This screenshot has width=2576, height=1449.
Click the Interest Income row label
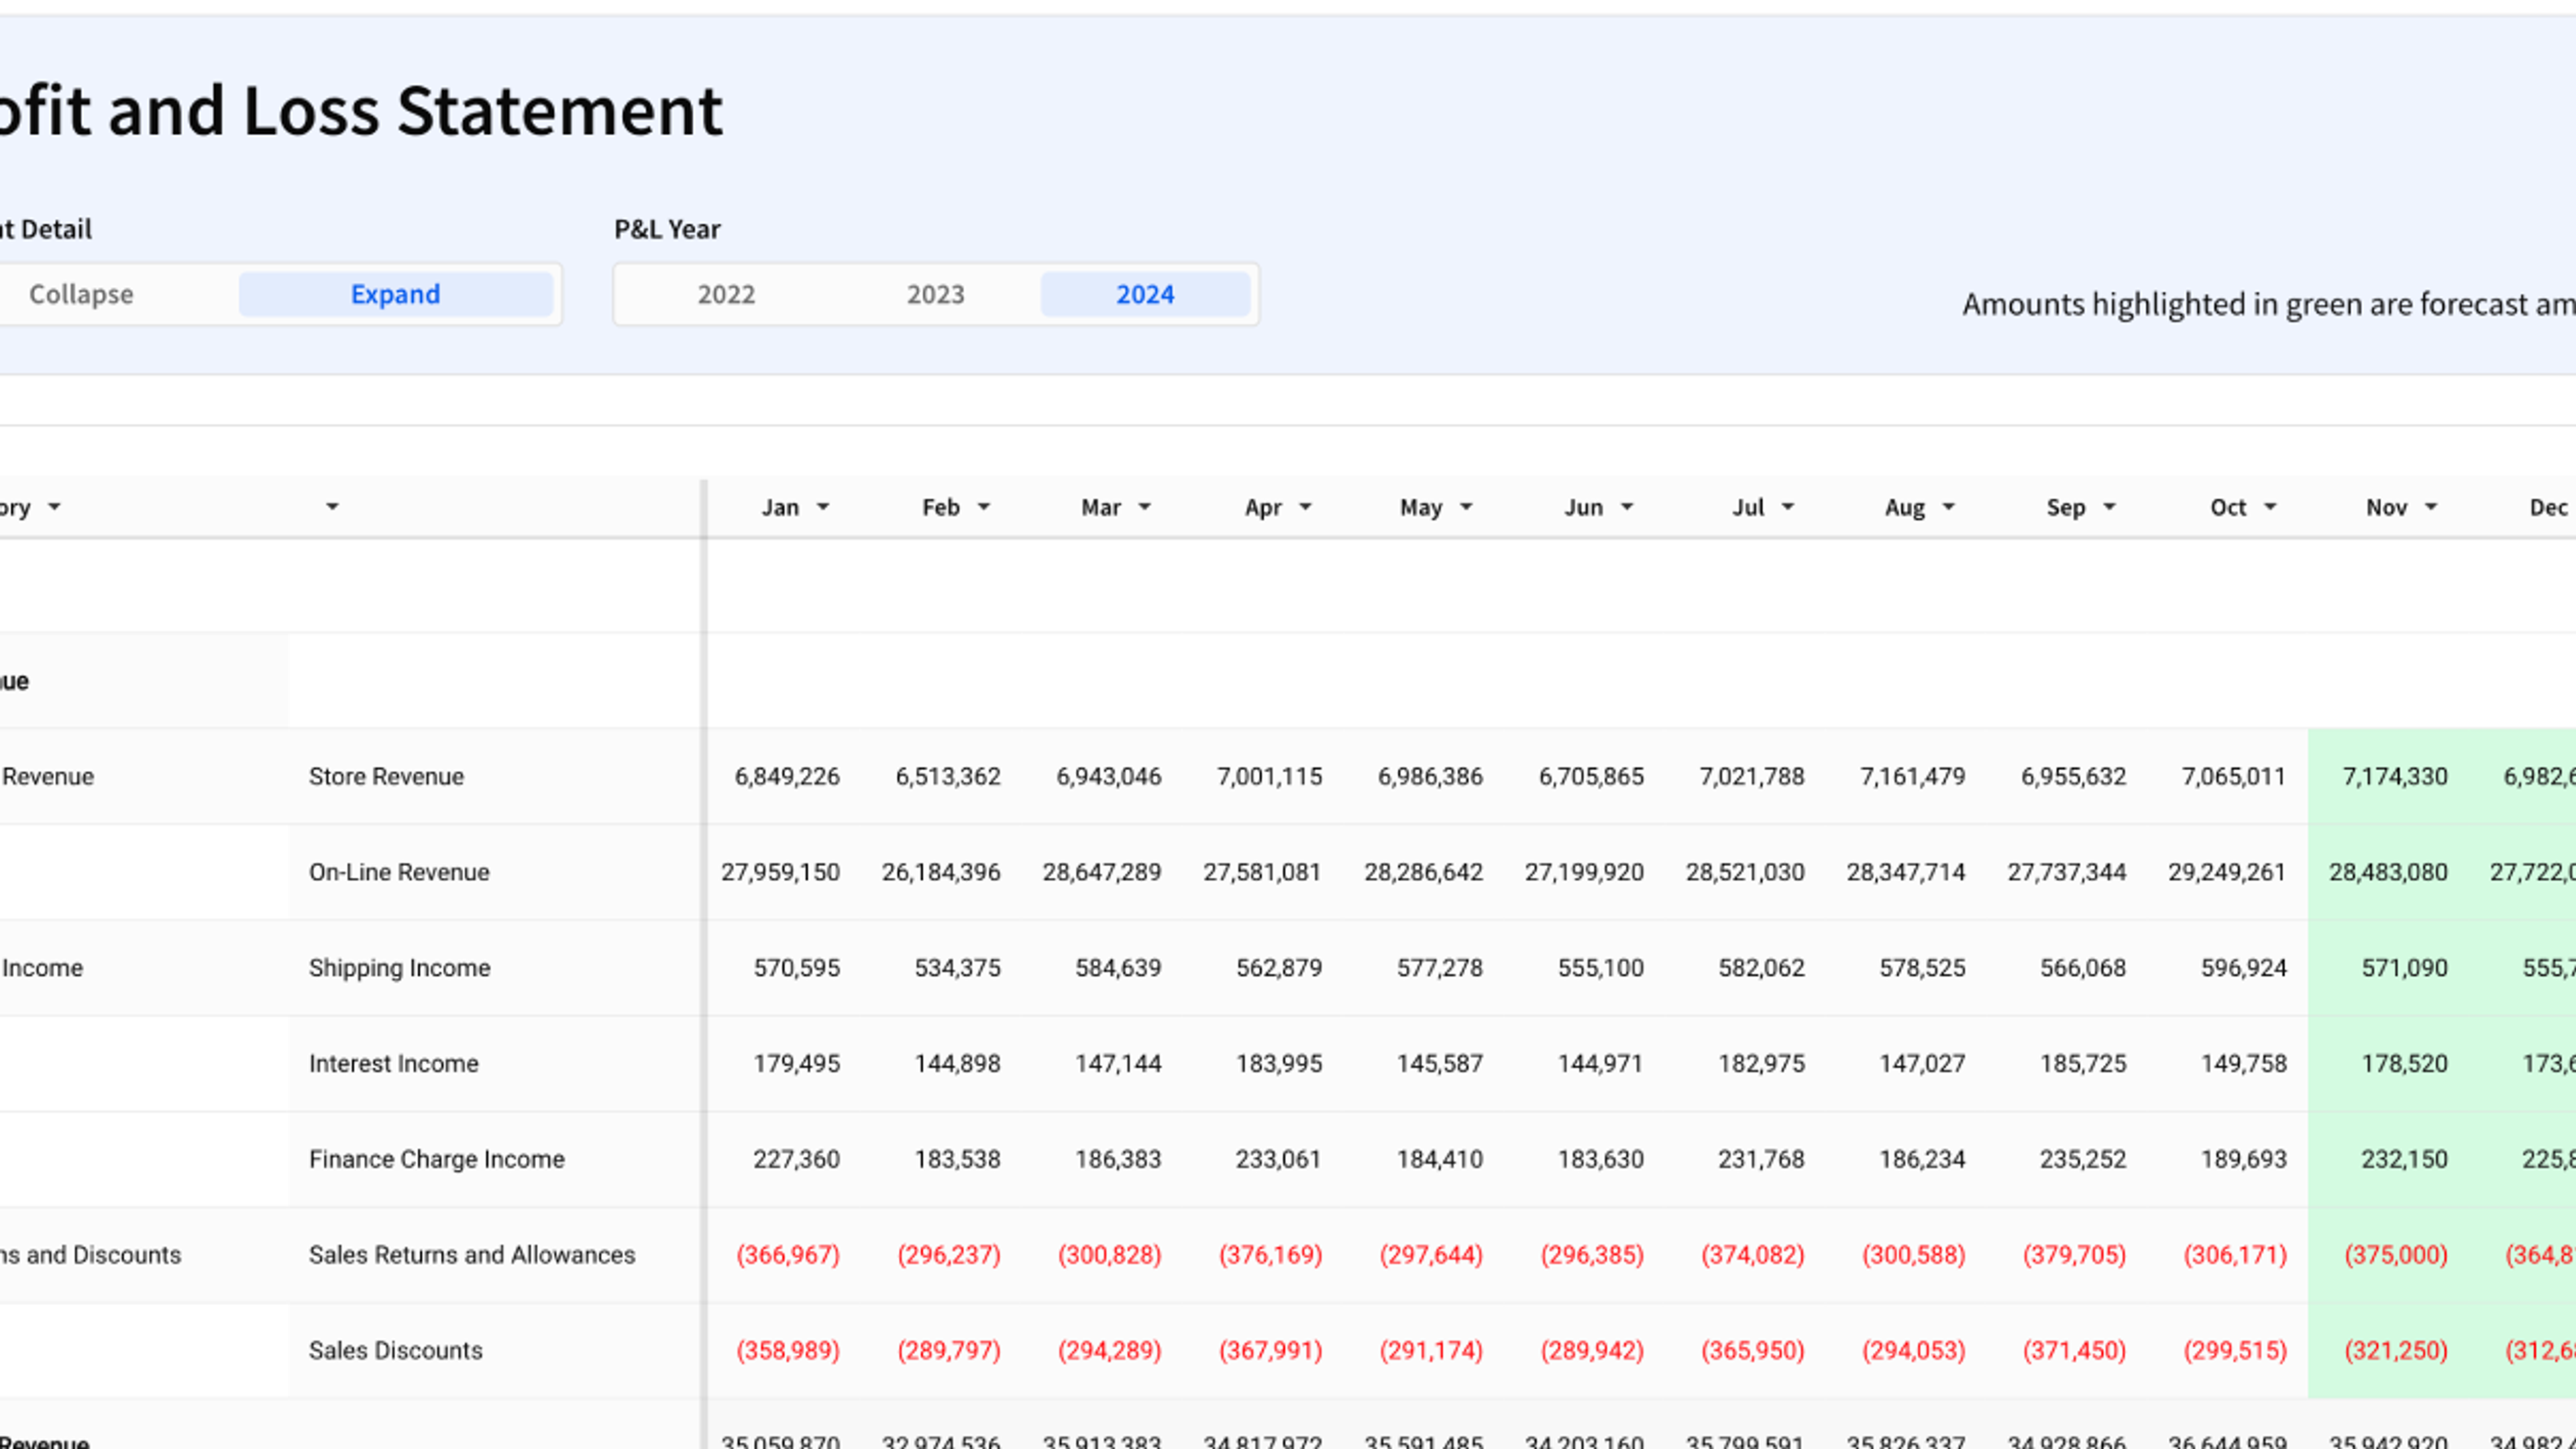pos(393,1064)
